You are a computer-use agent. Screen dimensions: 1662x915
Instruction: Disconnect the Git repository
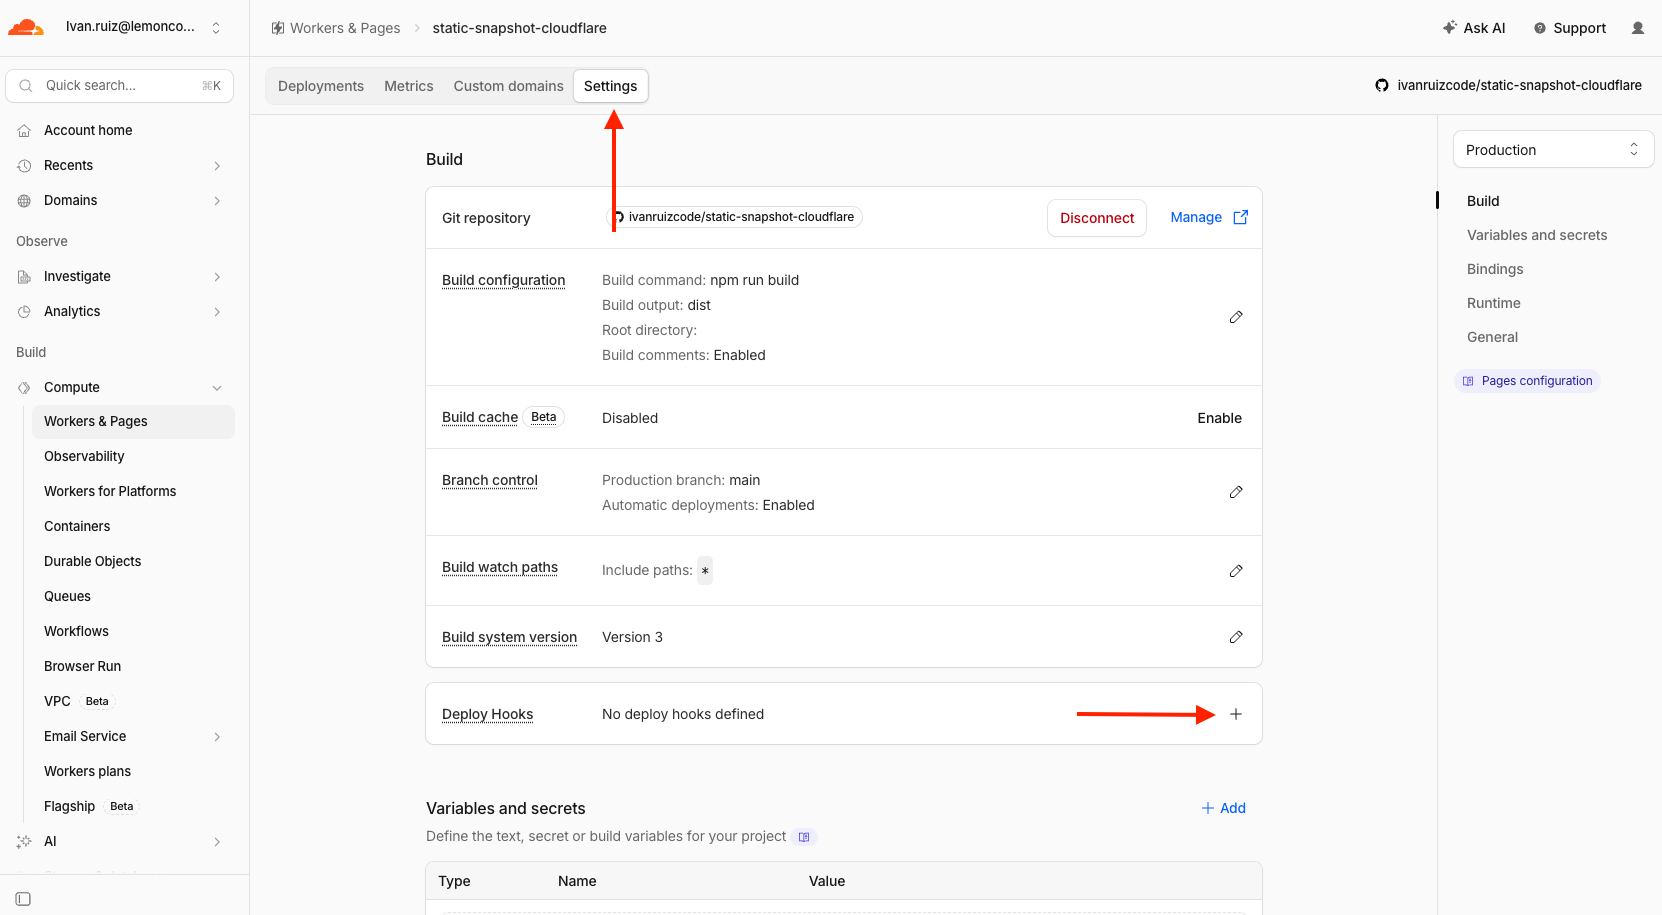pos(1097,218)
